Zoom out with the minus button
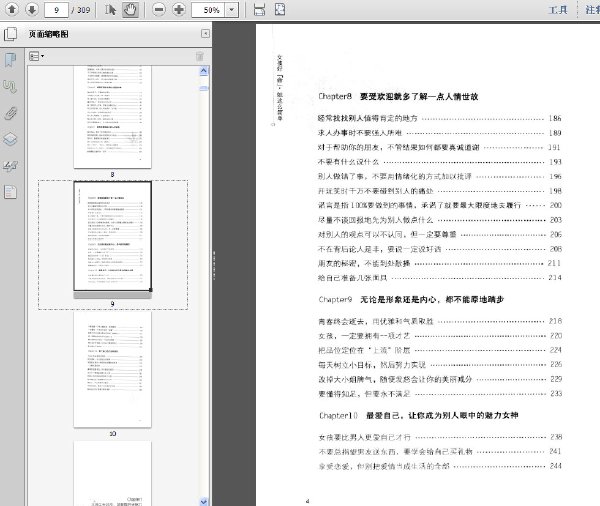The width and height of the screenshot is (600, 506). (159, 10)
